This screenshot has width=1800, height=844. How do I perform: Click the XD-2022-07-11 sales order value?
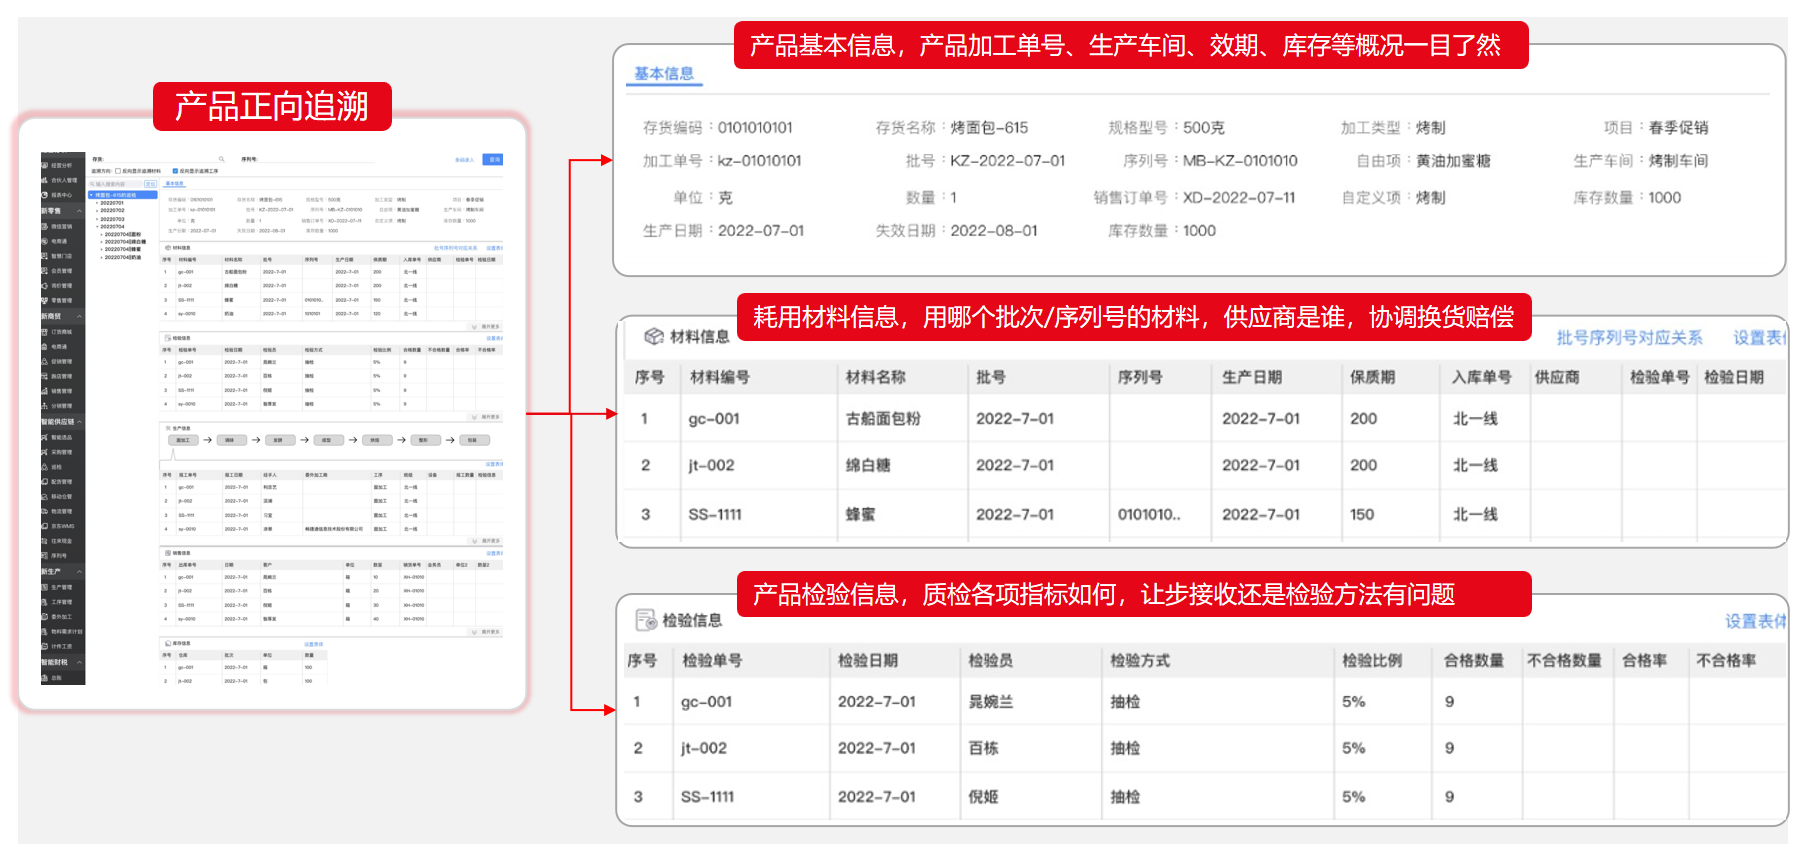(x=1239, y=197)
